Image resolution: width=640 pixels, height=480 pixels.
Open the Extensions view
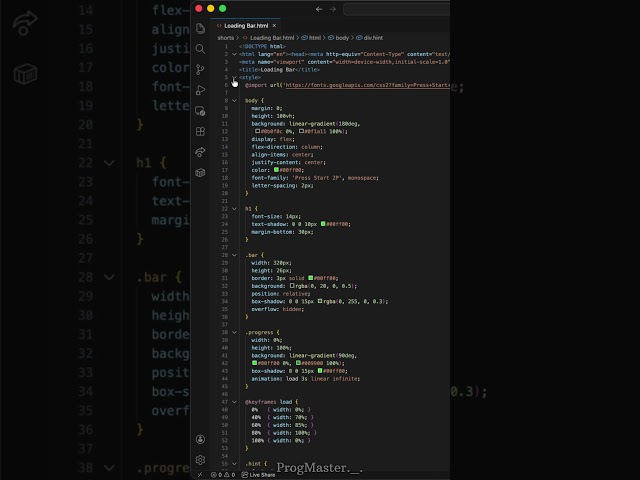(x=200, y=131)
